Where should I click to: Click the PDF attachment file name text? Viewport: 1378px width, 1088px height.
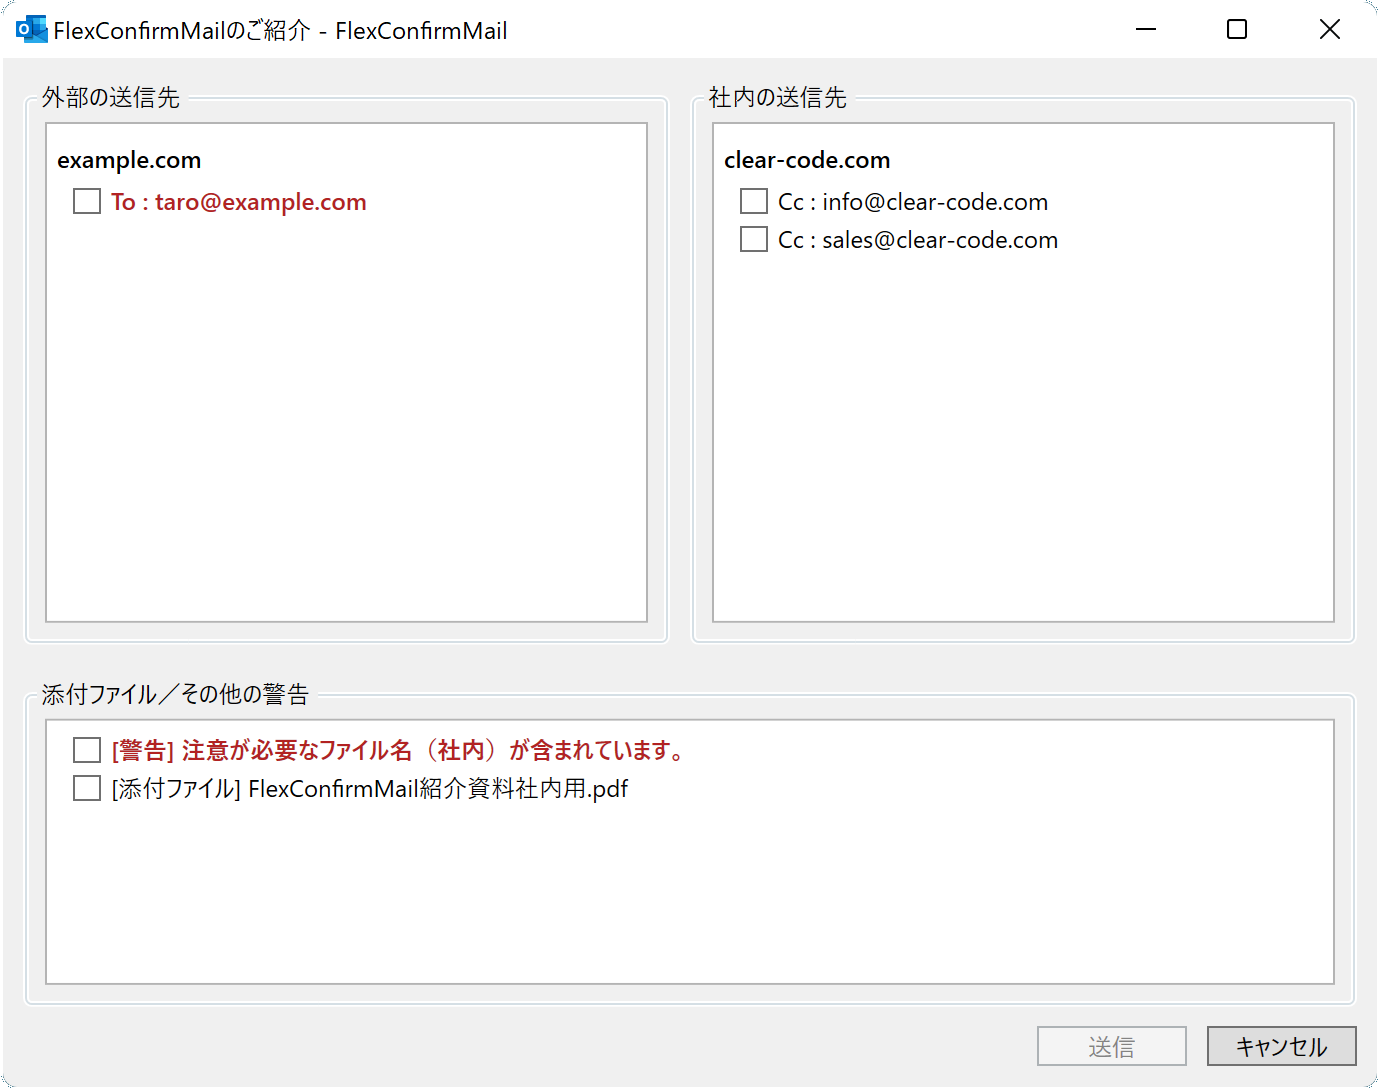click(x=368, y=789)
